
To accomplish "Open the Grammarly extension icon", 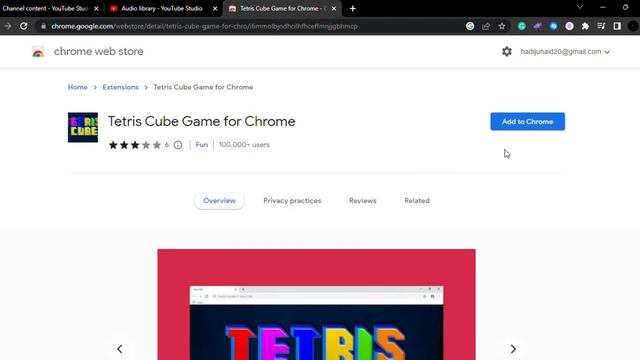I will (x=521, y=26).
